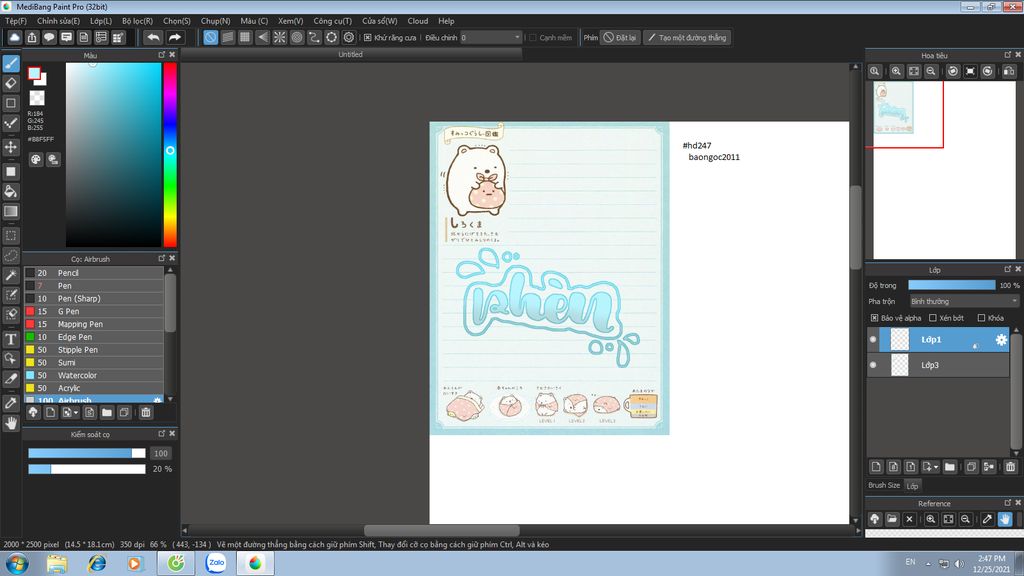1024x576 pixels.
Task: Click the snap off circle icon
Action: pos(210,37)
